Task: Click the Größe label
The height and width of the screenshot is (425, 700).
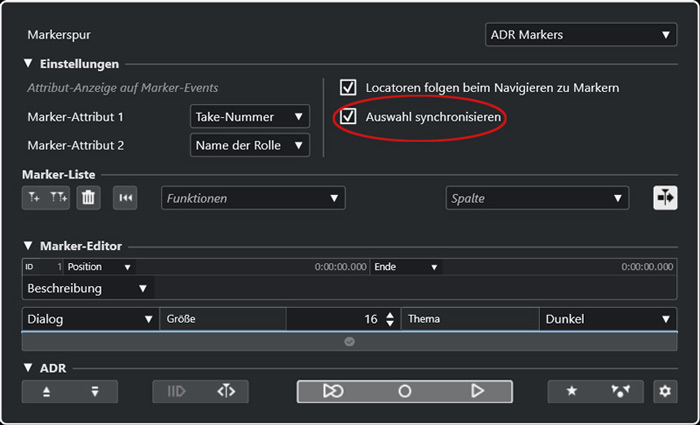Action: (181, 319)
